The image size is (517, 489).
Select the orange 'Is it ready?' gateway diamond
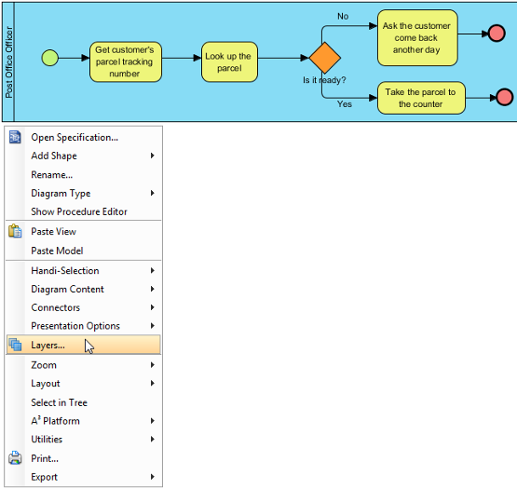(325, 58)
